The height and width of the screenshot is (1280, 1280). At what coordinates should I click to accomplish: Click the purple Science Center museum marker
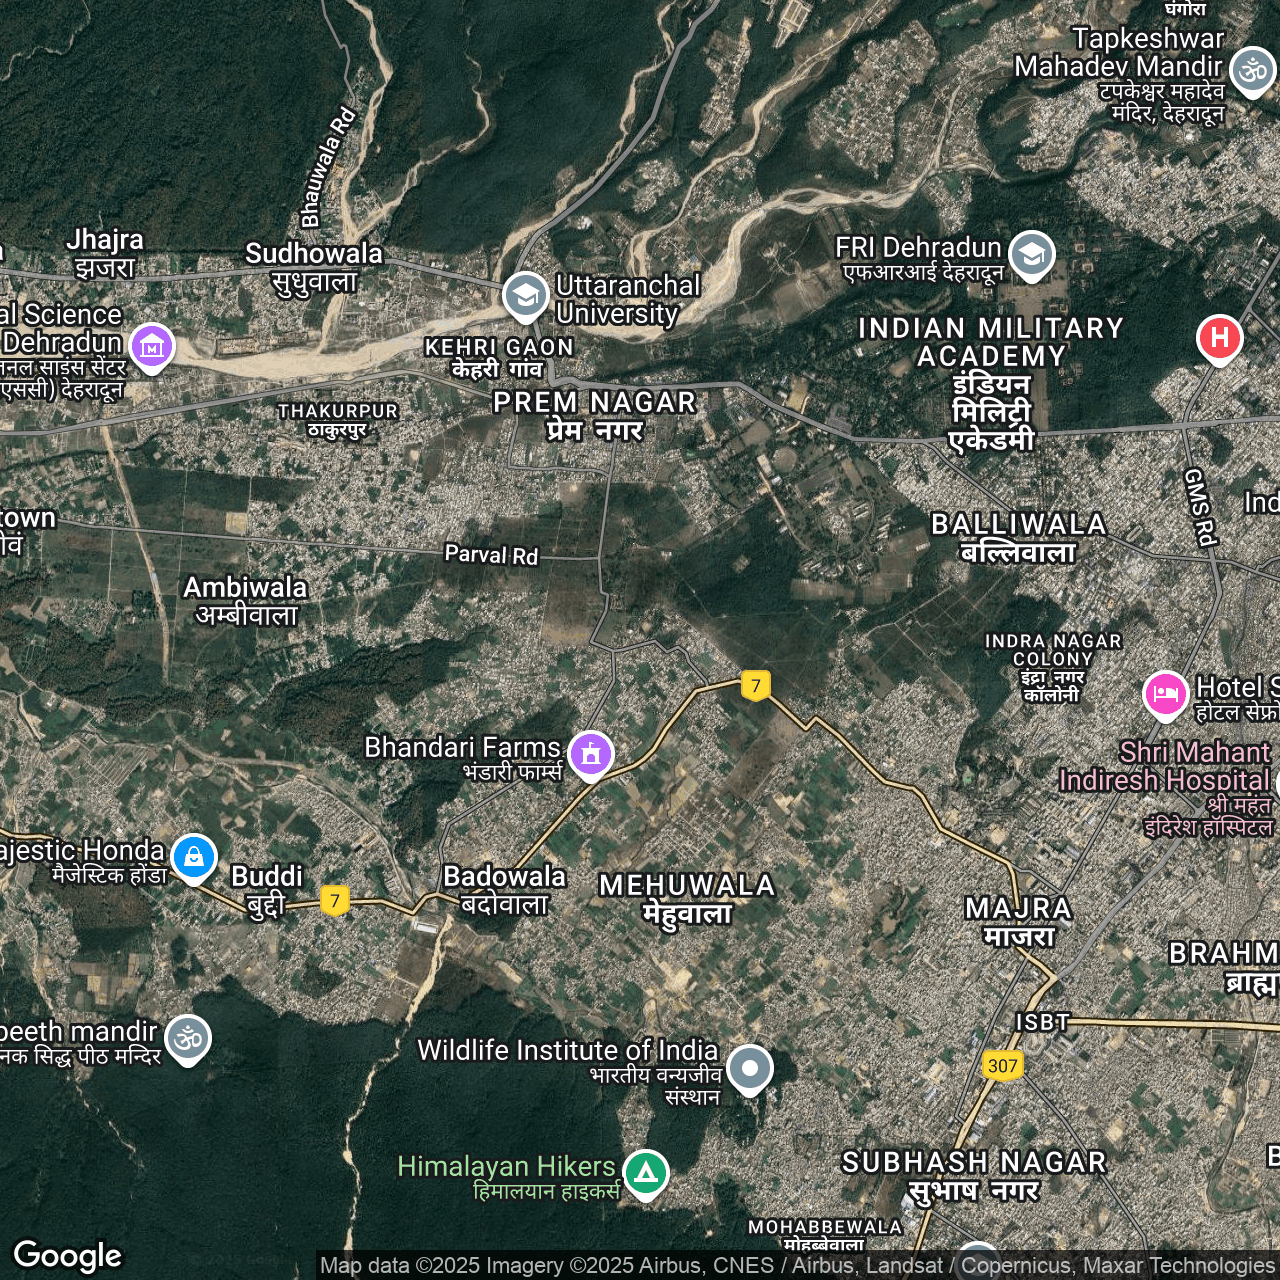[152, 347]
